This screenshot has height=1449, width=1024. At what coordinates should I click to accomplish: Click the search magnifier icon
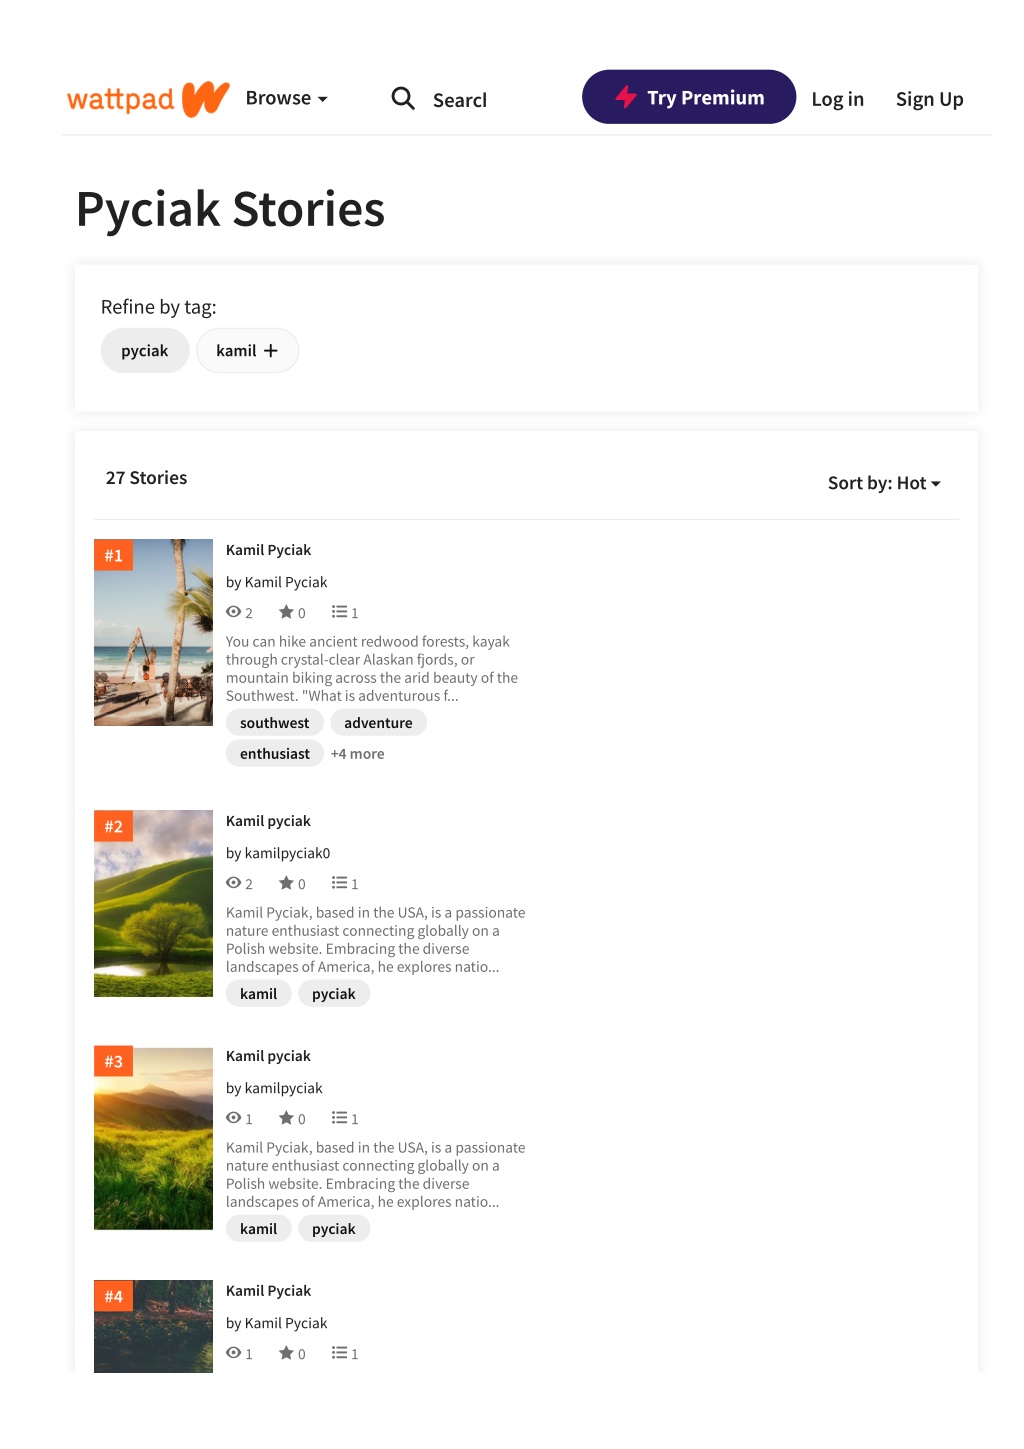403,98
